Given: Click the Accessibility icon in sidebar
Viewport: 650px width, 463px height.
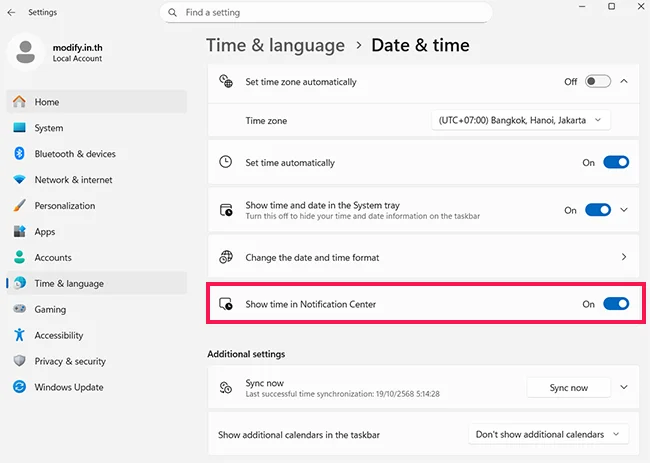Looking at the screenshot, I should tap(19, 335).
